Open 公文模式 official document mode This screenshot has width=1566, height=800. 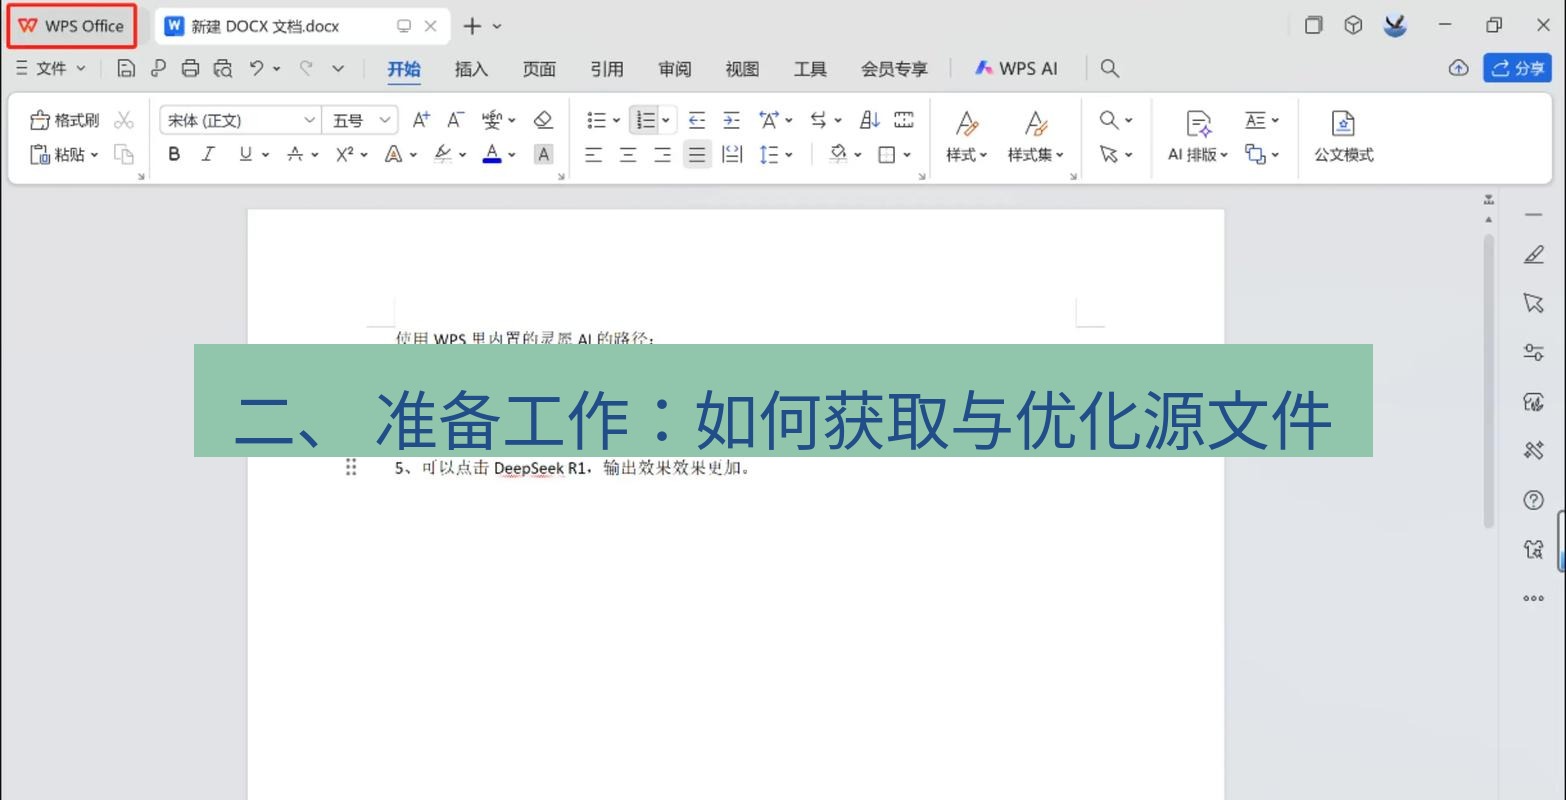(x=1343, y=136)
